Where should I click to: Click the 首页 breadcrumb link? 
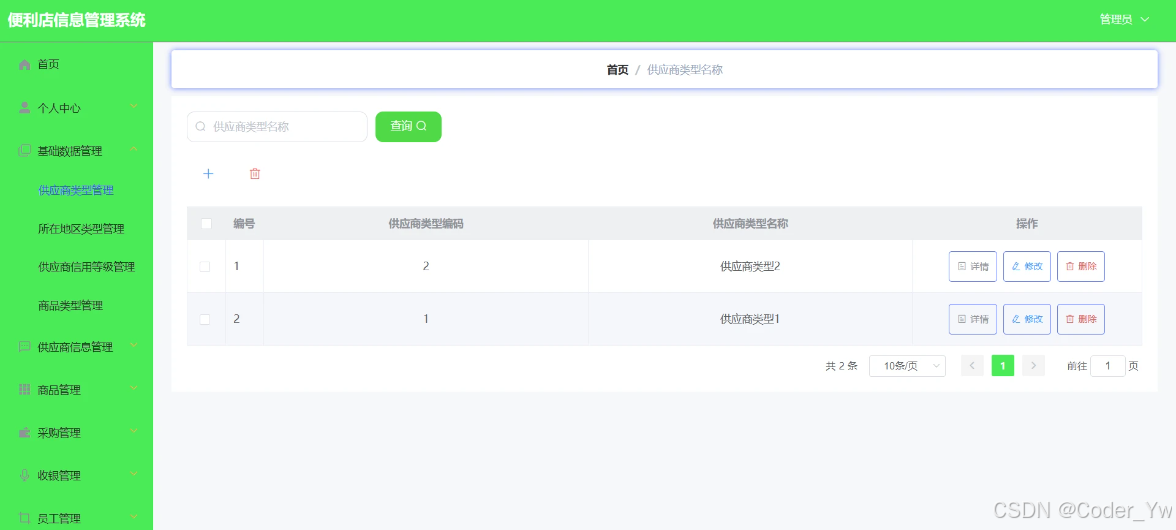pos(617,70)
